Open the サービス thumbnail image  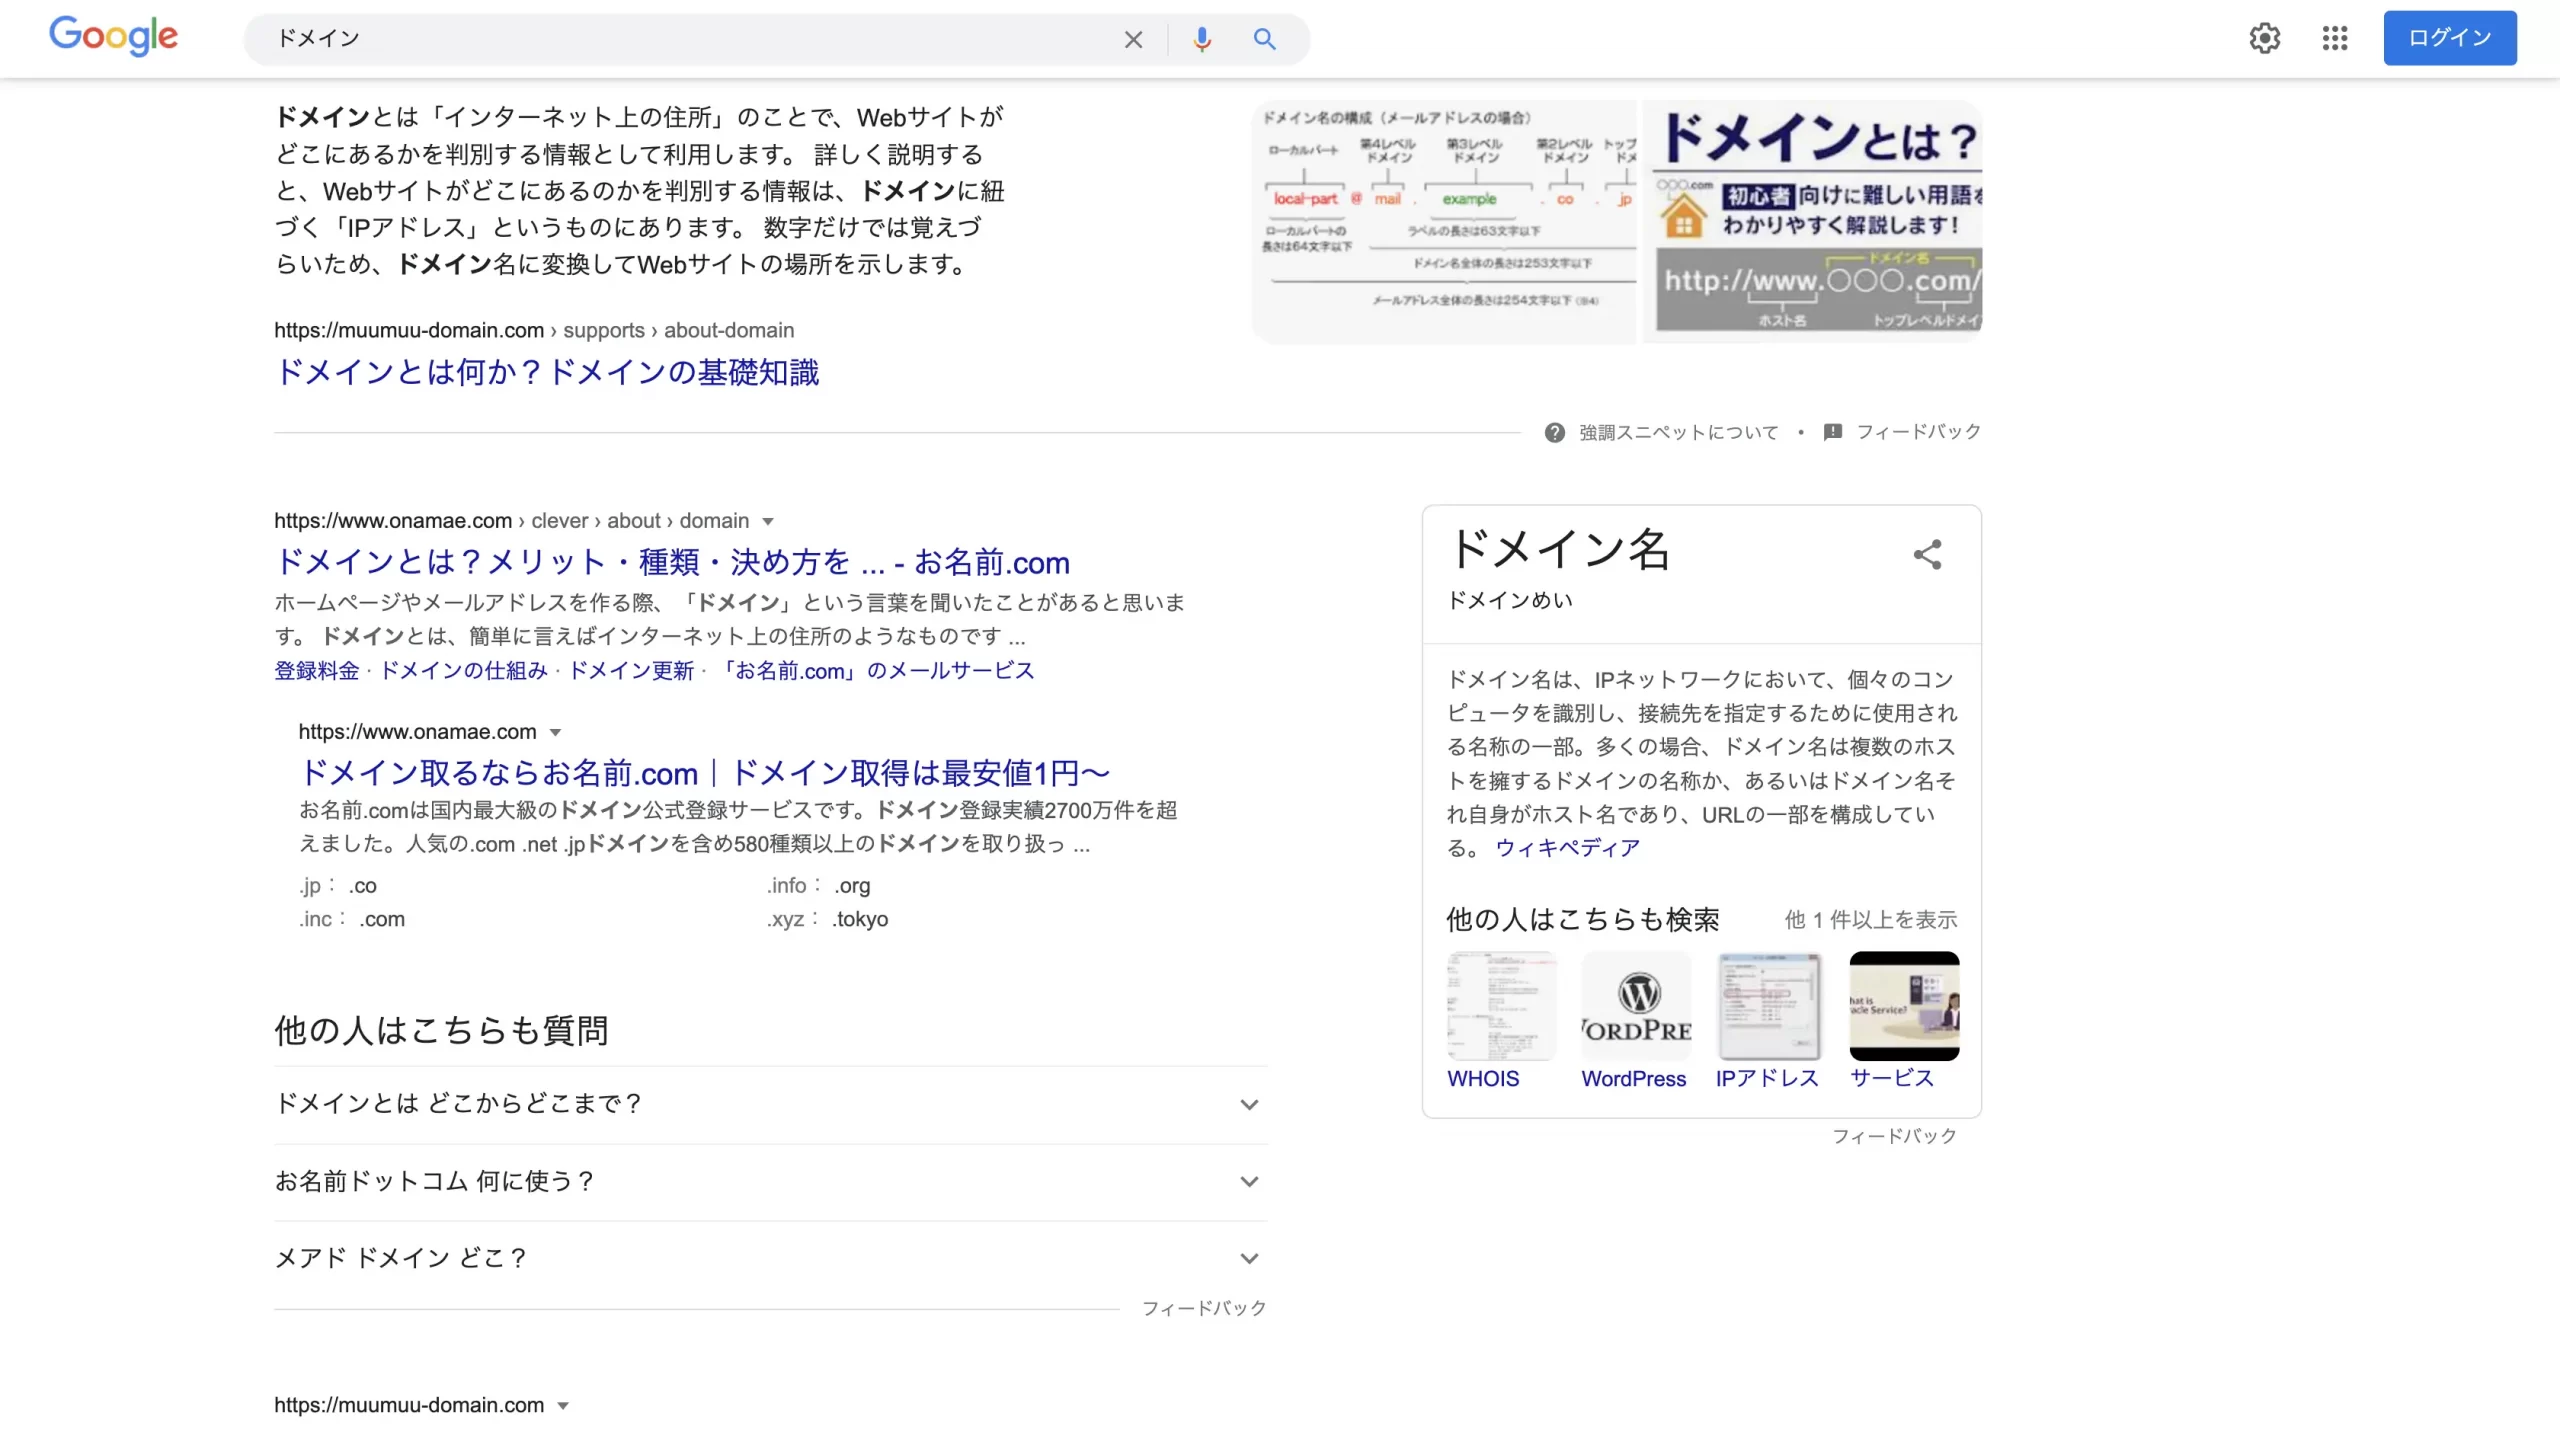point(1905,1005)
